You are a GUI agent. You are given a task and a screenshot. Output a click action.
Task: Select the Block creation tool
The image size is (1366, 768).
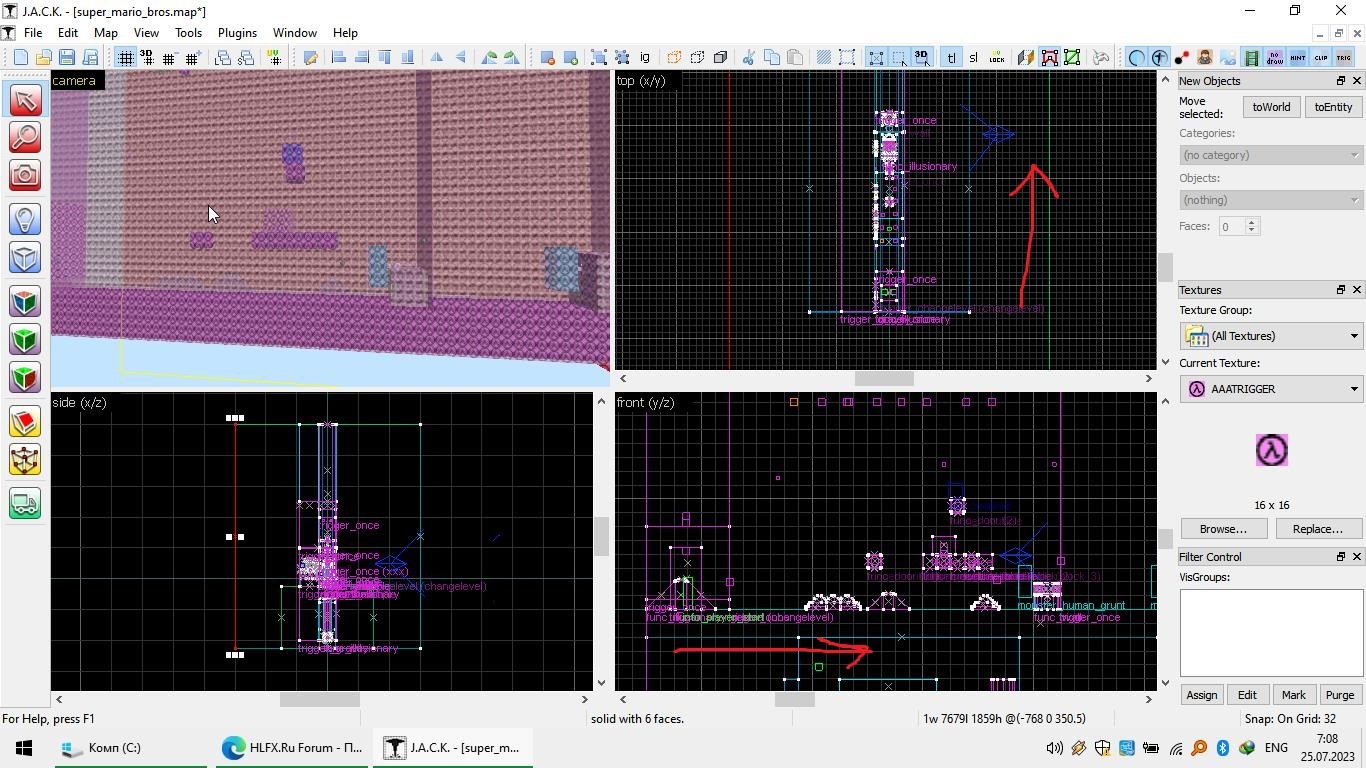tap(25, 258)
